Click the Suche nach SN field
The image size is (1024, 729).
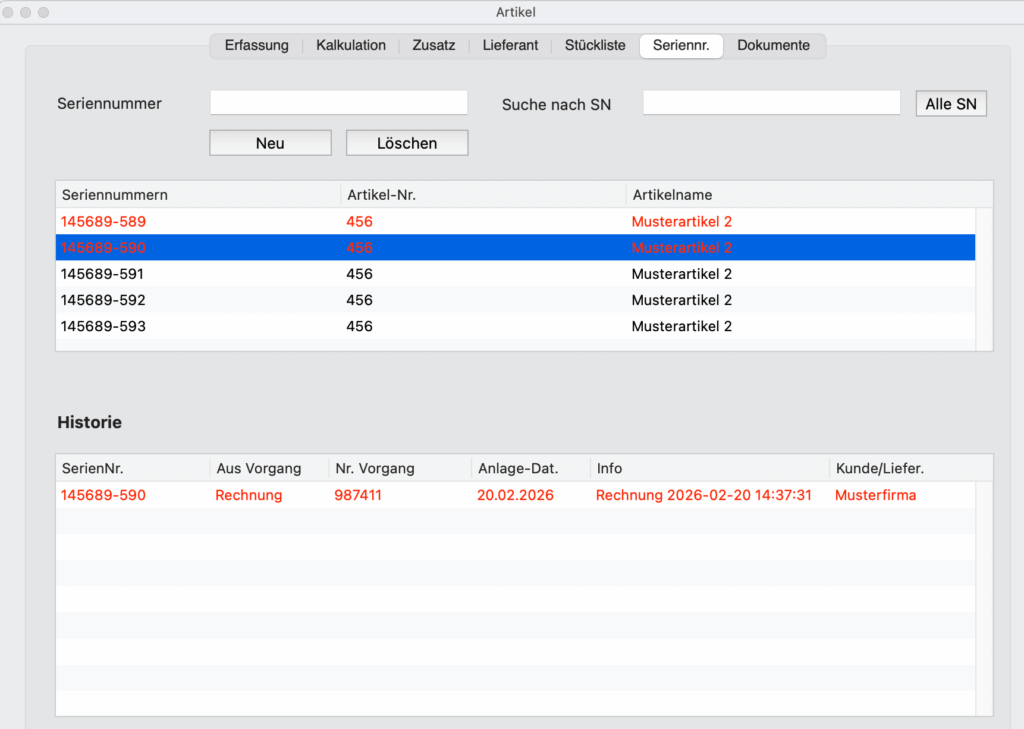coord(771,103)
